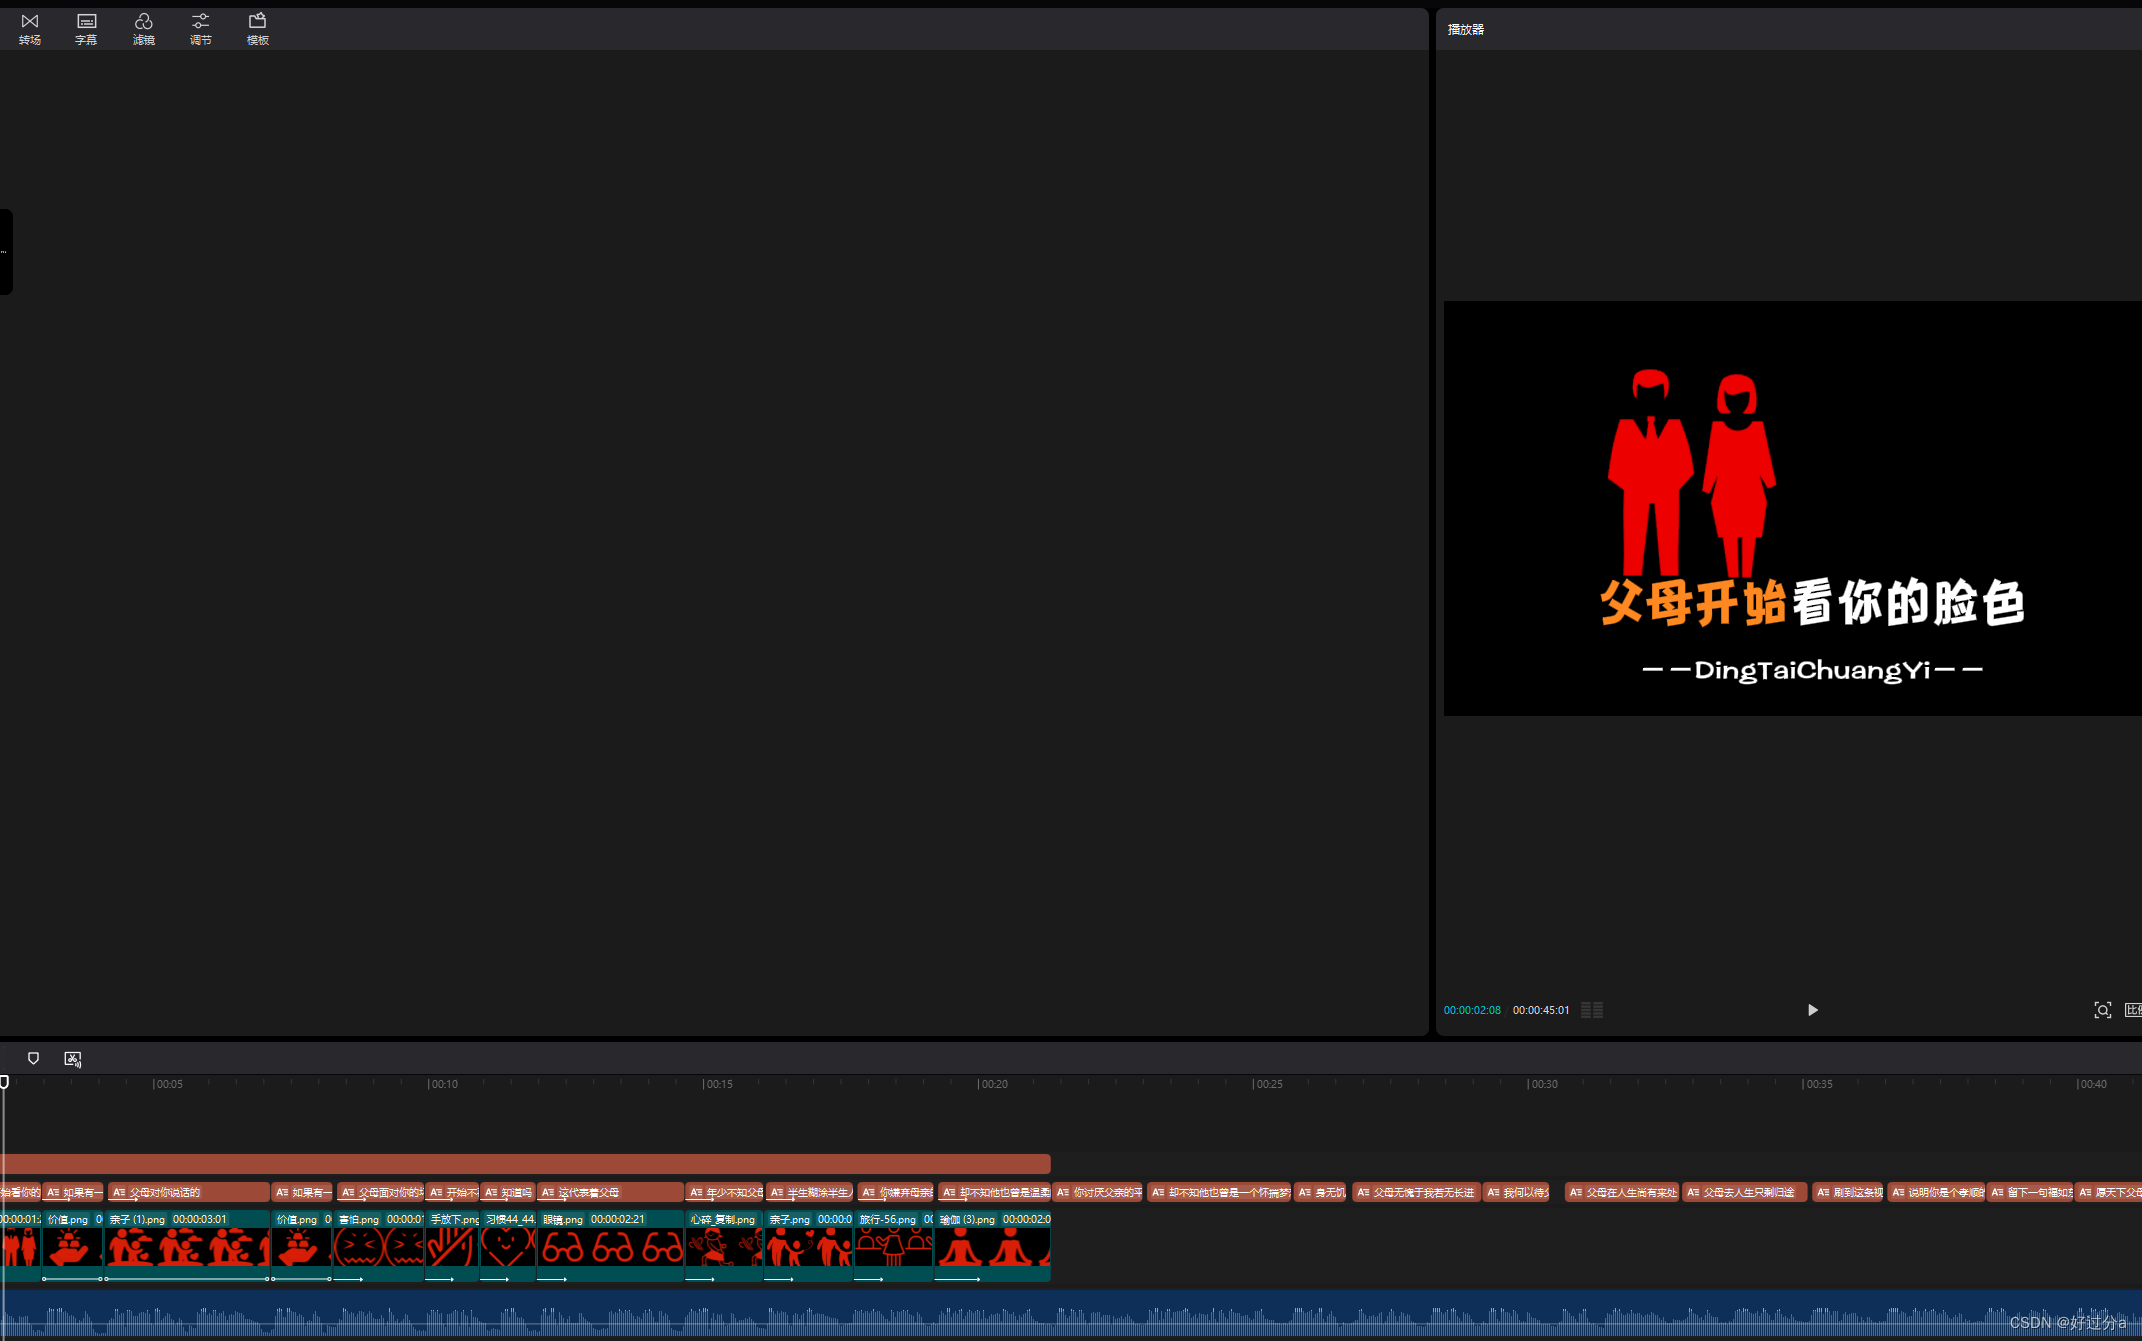Viewport: 2142px width, 1341px height.
Task: Select the 这代表着父母 subtitle clip
Action: 610,1192
